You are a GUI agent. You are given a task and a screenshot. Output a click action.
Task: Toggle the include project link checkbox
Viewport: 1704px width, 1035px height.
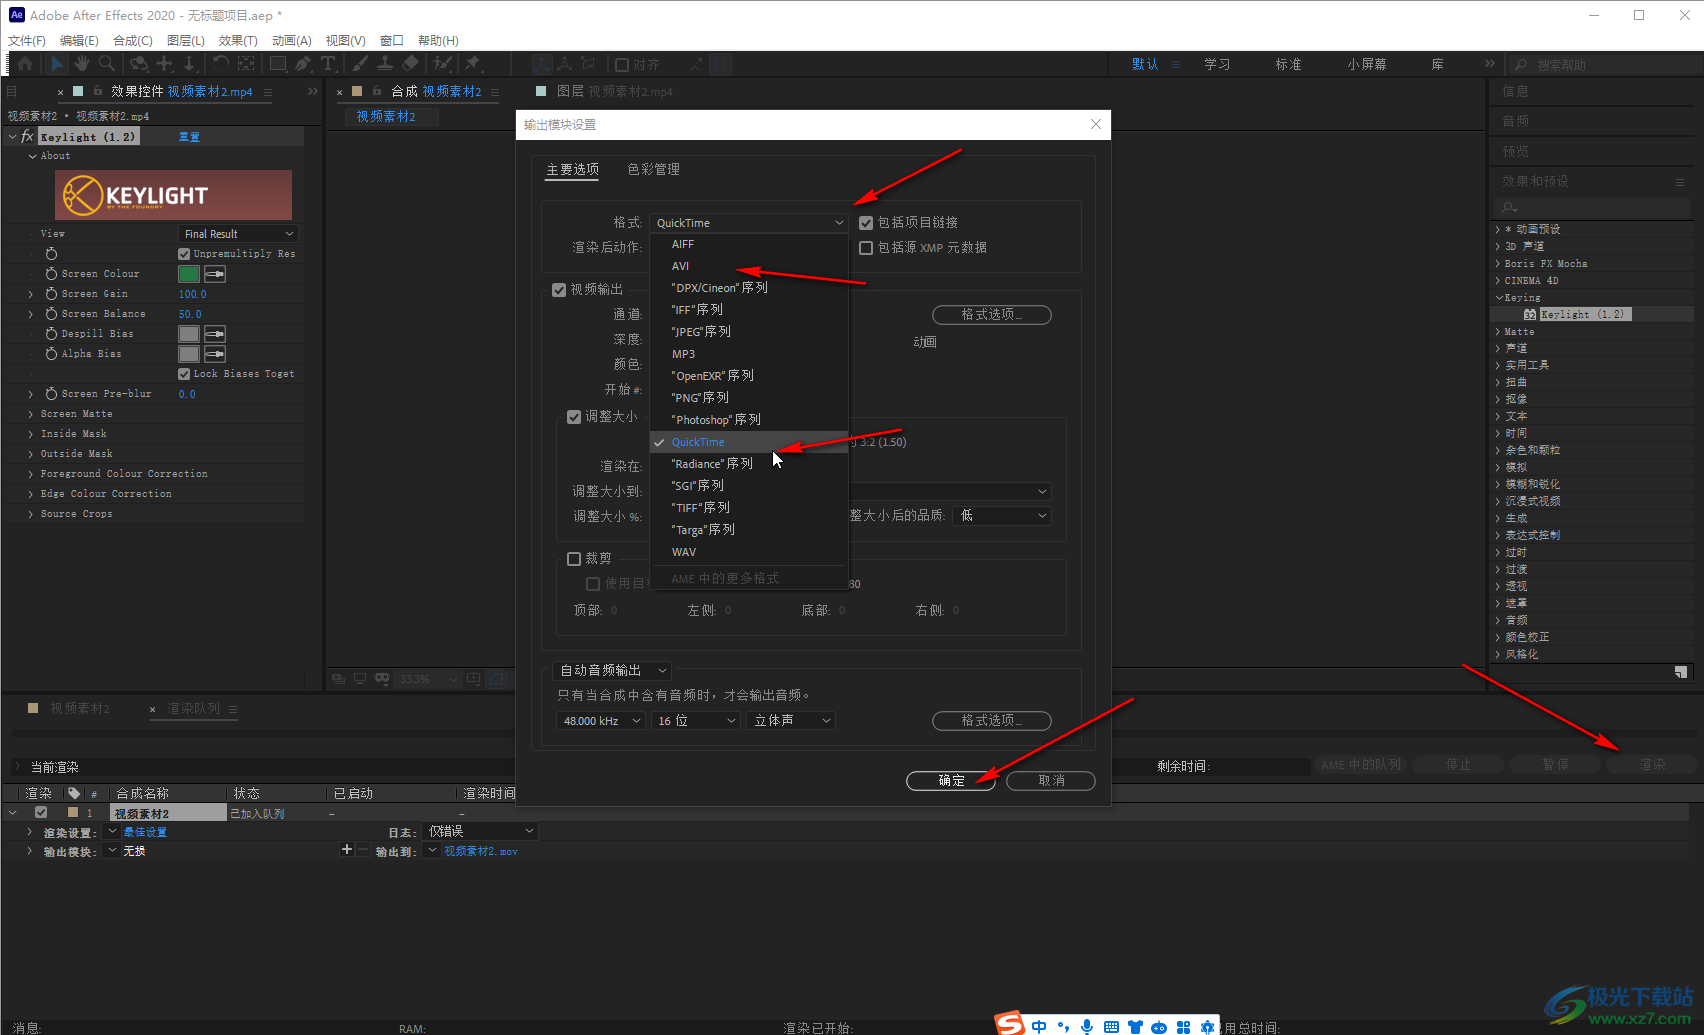pyautogui.click(x=866, y=223)
